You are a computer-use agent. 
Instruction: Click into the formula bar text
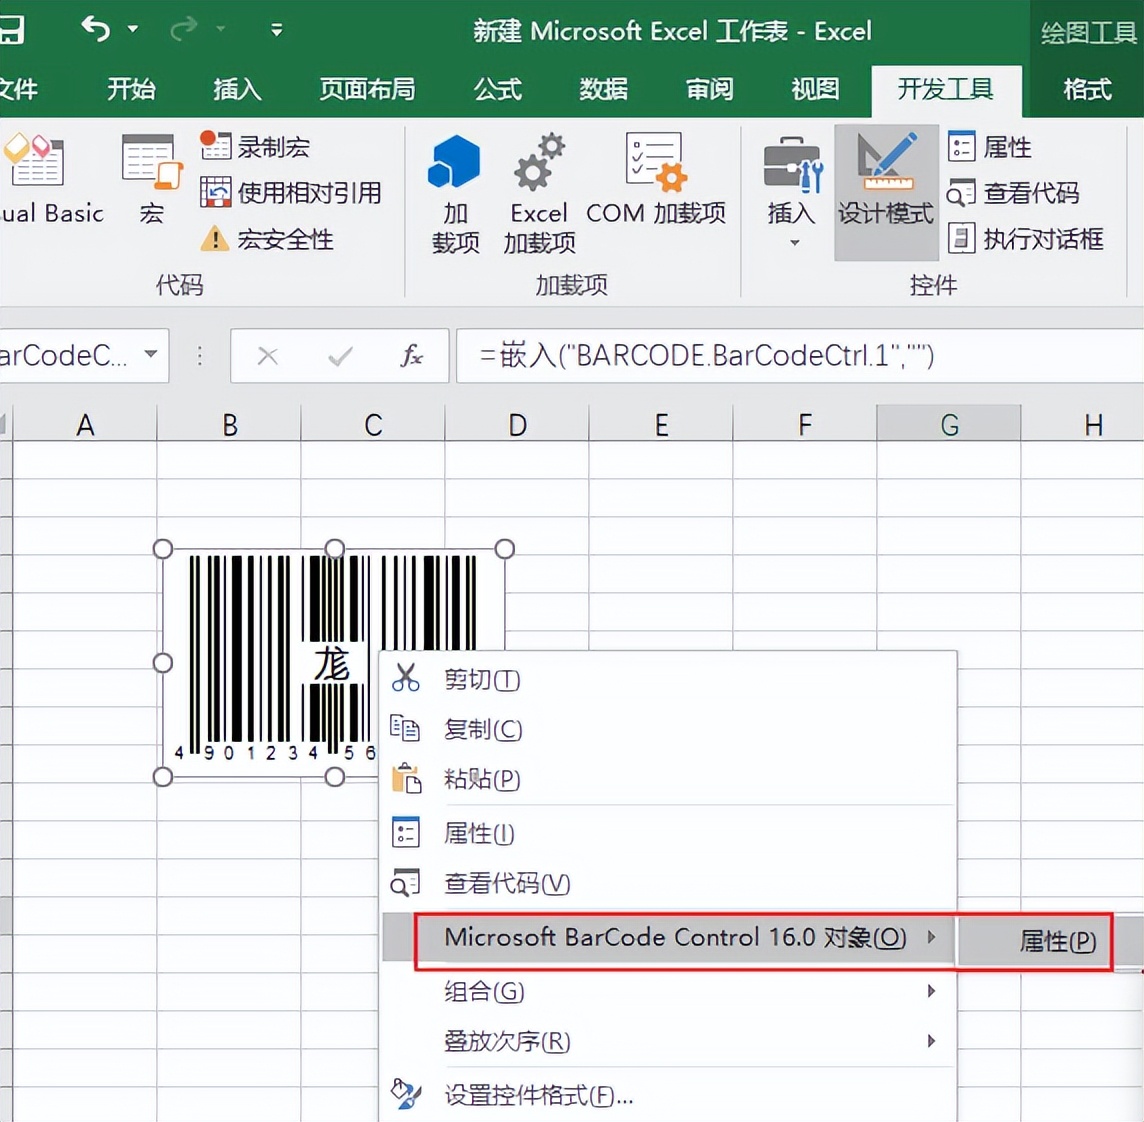(799, 355)
